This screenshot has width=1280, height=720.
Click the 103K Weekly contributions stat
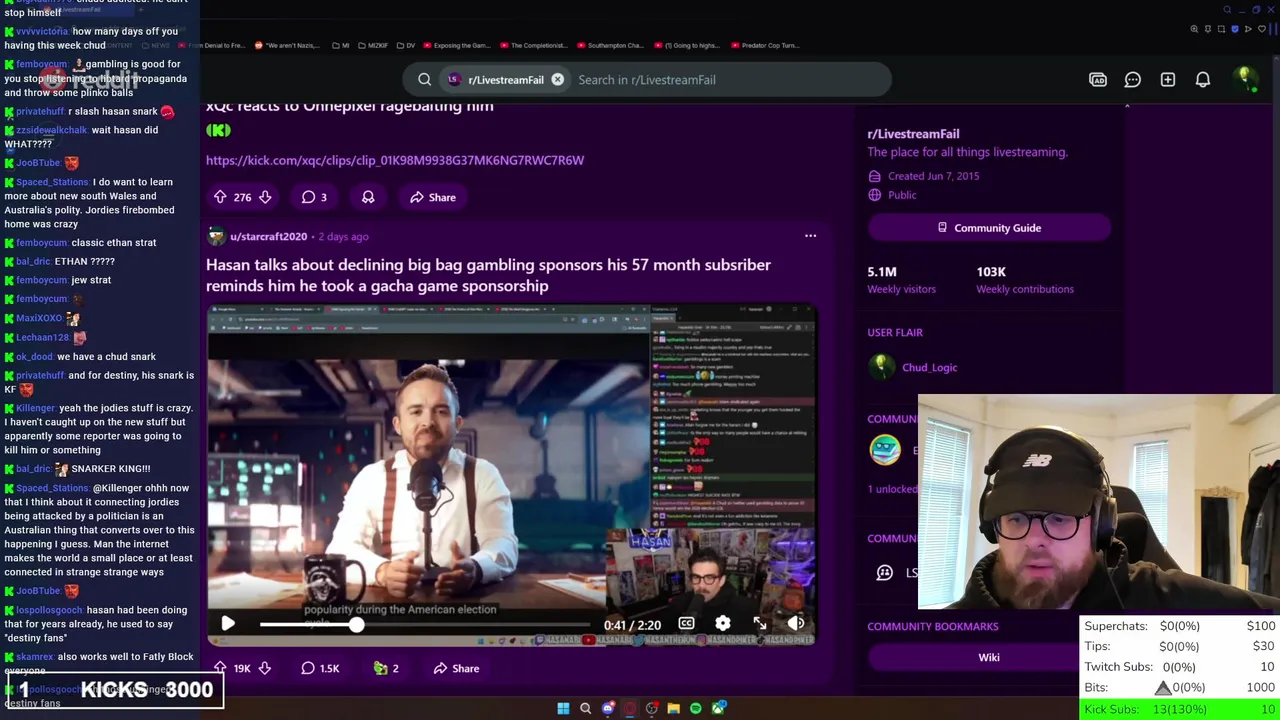coord(1025,279)
